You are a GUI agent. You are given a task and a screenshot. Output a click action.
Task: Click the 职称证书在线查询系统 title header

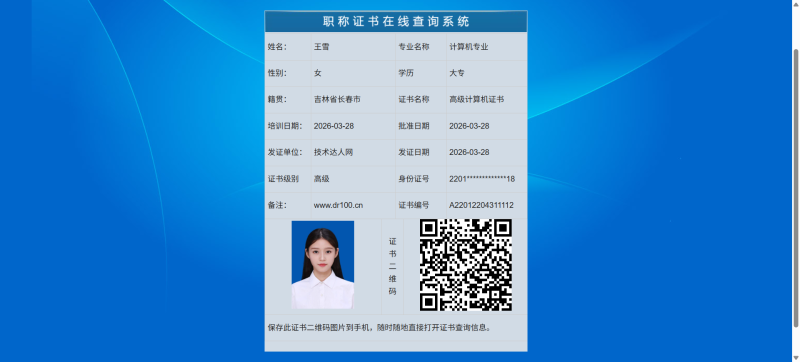396,21
